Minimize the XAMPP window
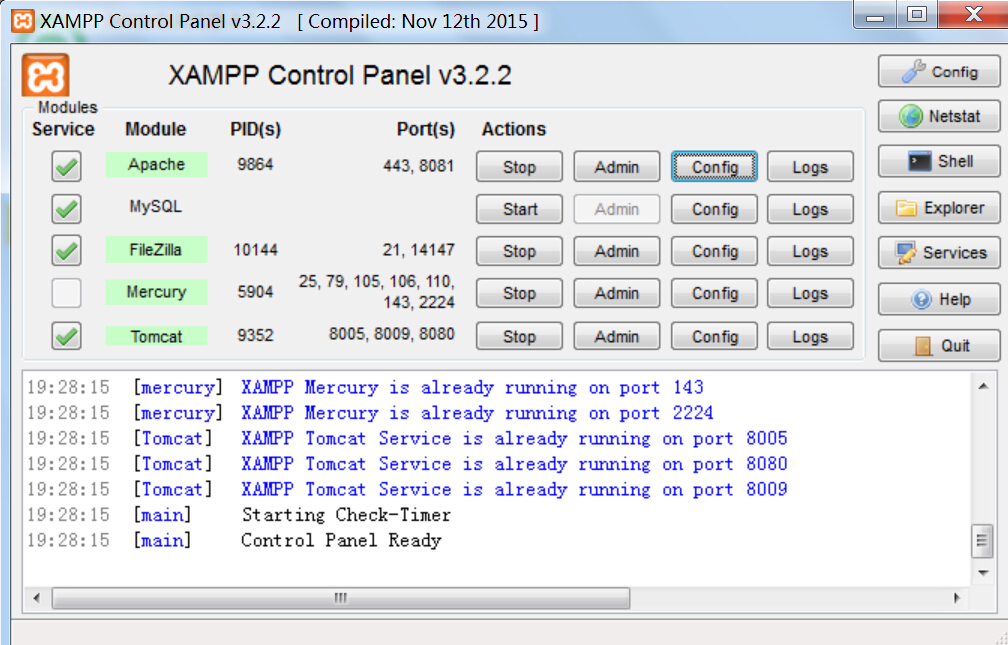Screen dimensions: 1008x645 (875, 15)
